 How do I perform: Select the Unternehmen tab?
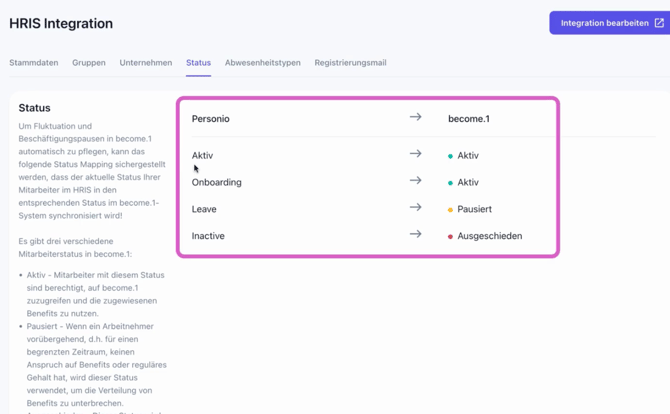click(146, 62)
